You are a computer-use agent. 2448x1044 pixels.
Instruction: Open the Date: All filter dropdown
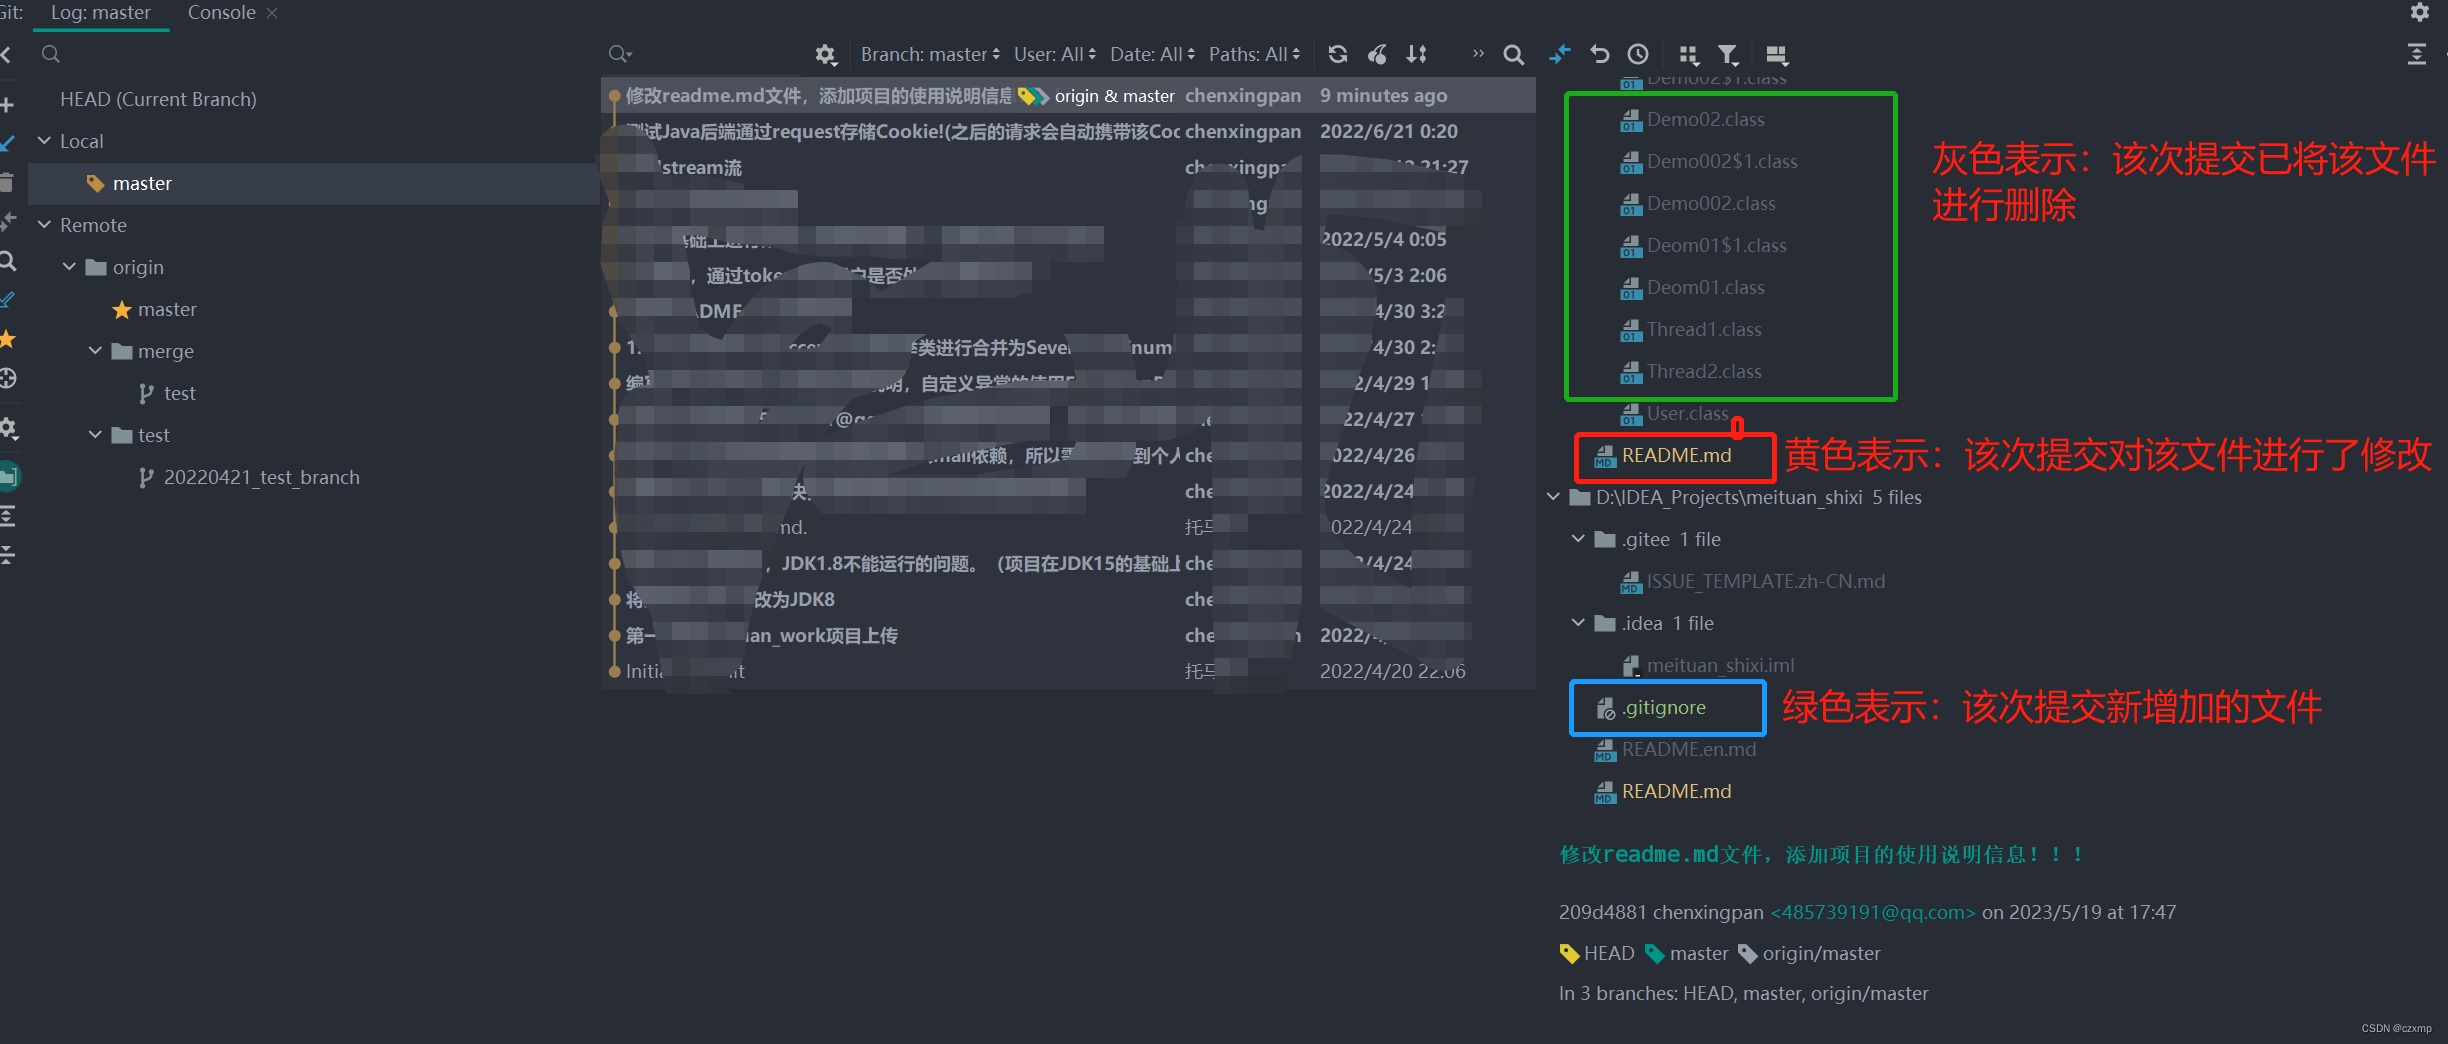coord(1152,54)
